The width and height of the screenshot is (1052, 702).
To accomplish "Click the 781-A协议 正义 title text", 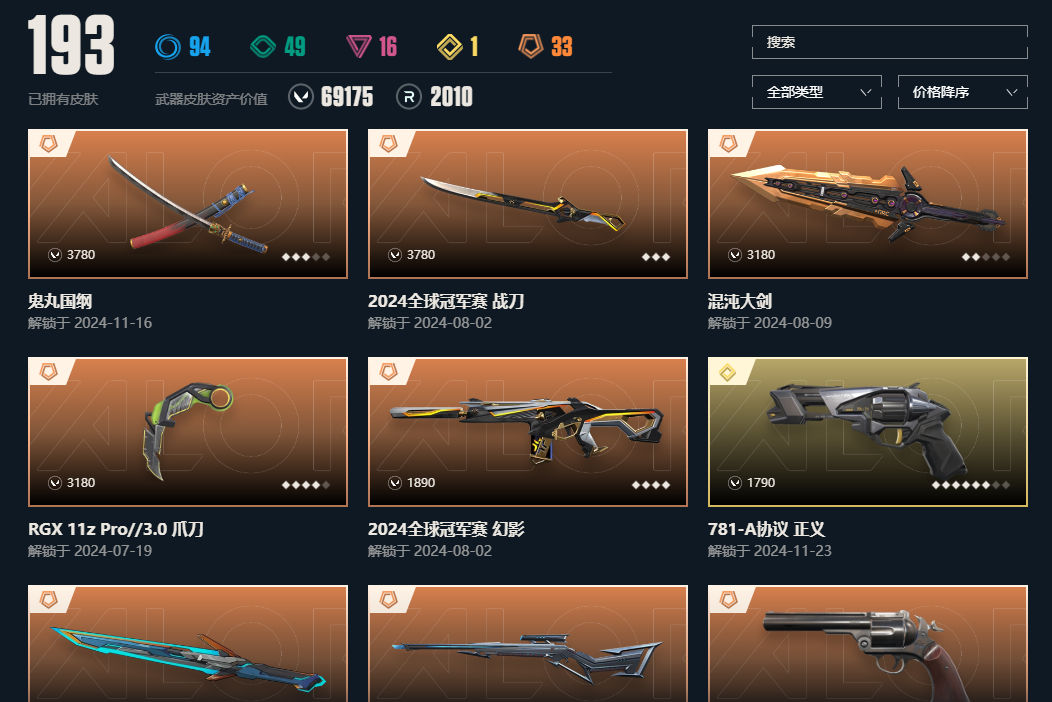I will [x=766, y=530].
